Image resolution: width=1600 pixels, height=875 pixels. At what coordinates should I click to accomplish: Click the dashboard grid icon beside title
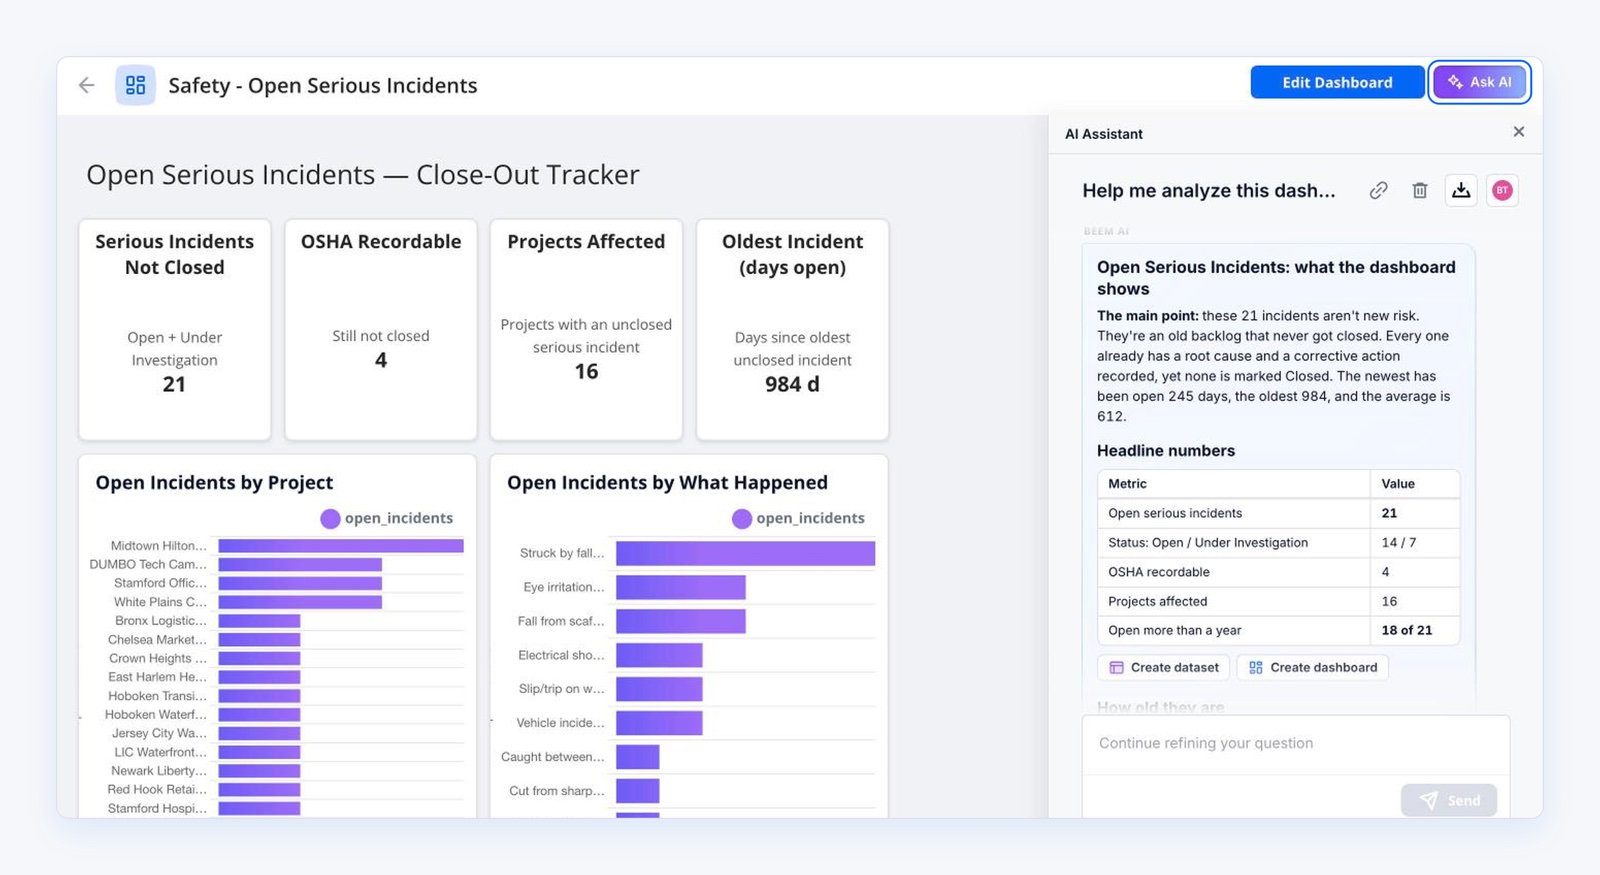(135, 85)
